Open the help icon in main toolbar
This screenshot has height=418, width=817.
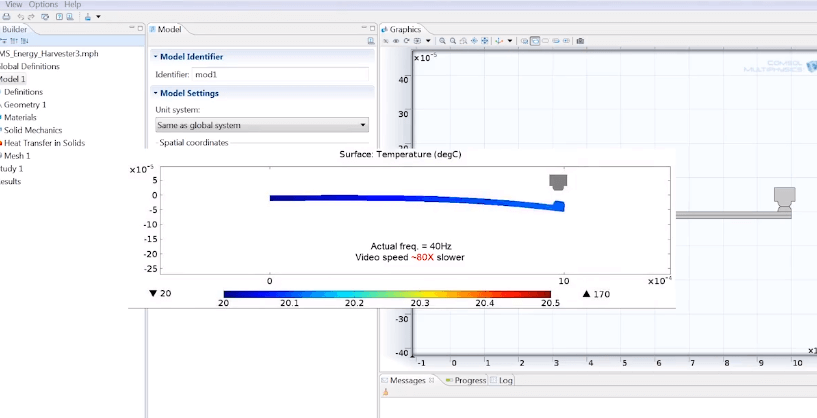[x=60, y=17]
